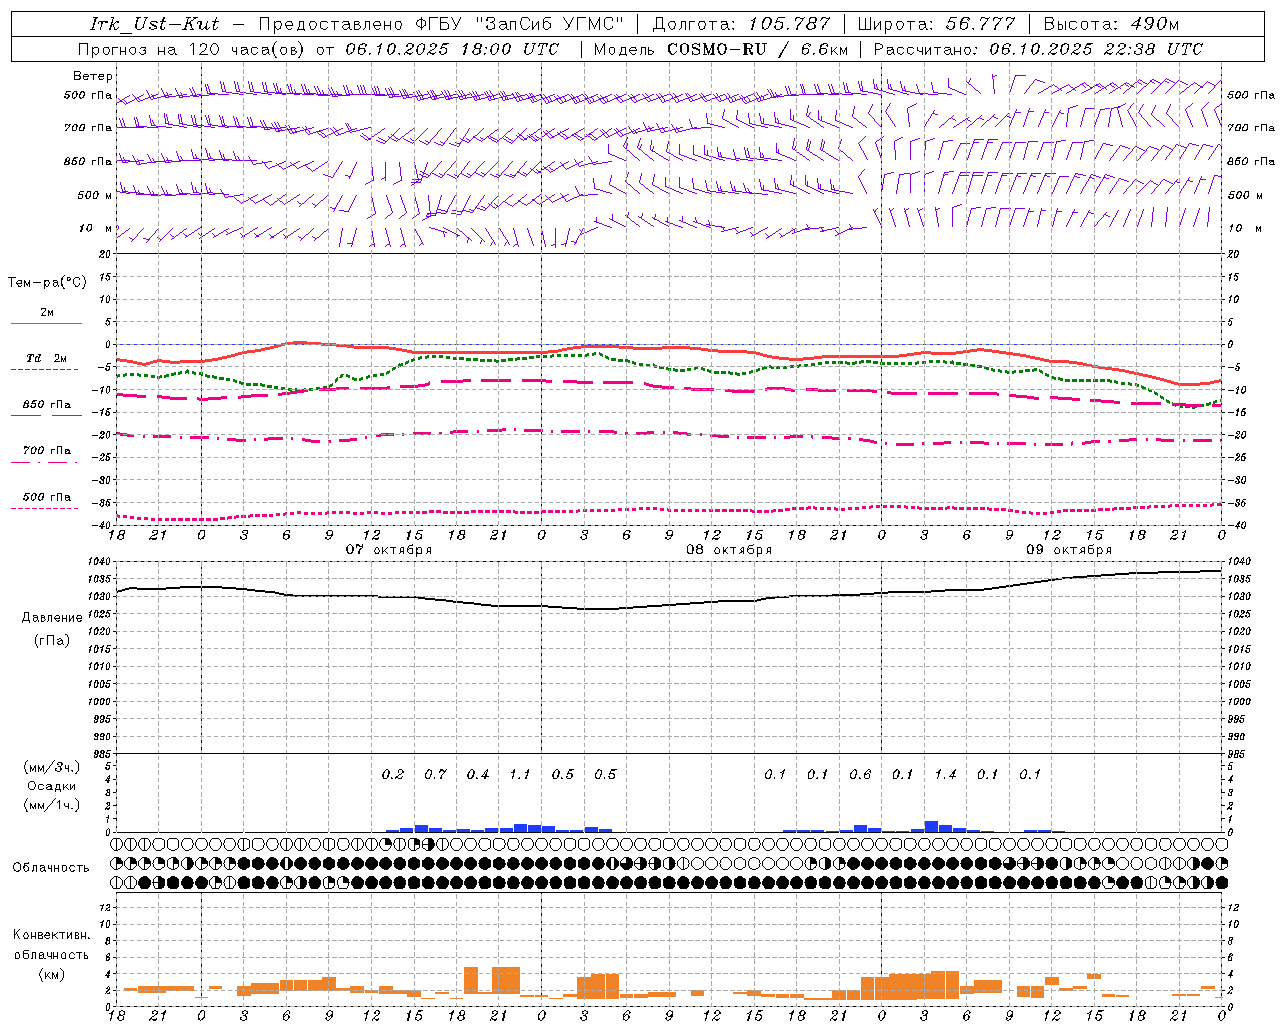Viewport: 1280px width, 1024px height.
Task: Click the station title Irk_Ust-Kut
Action: pyautogui.click(x=154, y=24)
